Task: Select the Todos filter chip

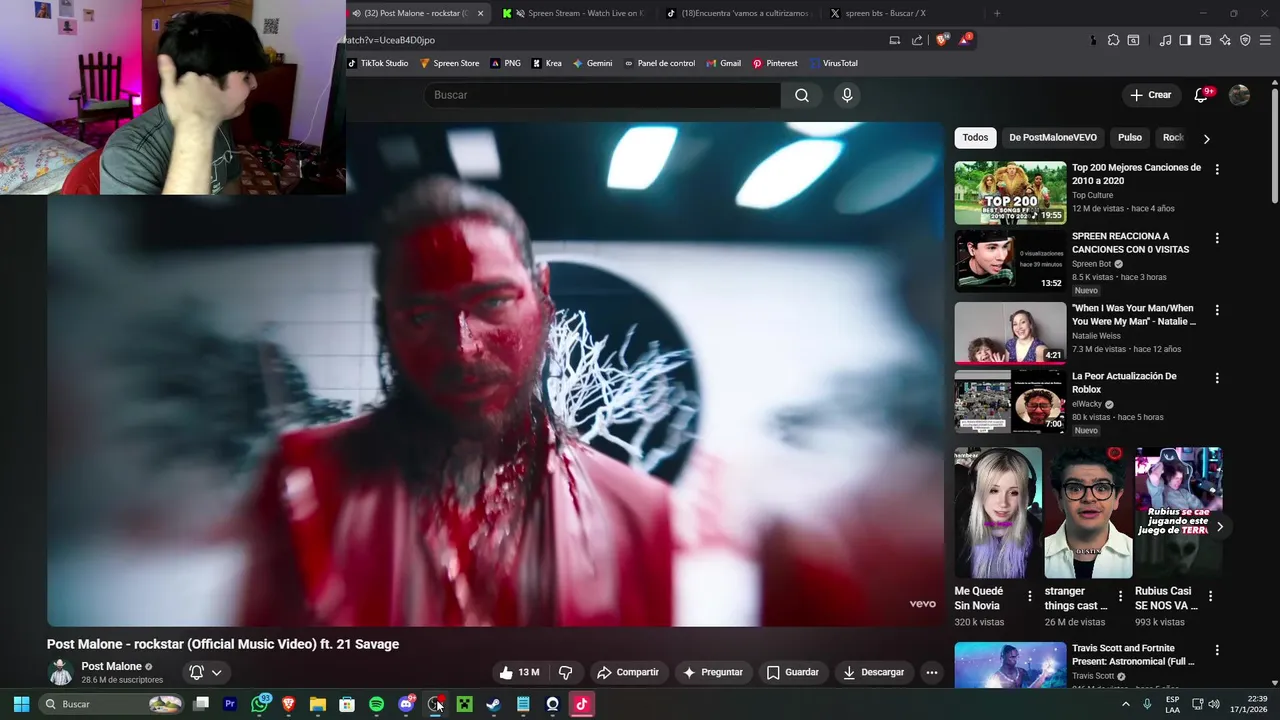Action: click(975, 138)
